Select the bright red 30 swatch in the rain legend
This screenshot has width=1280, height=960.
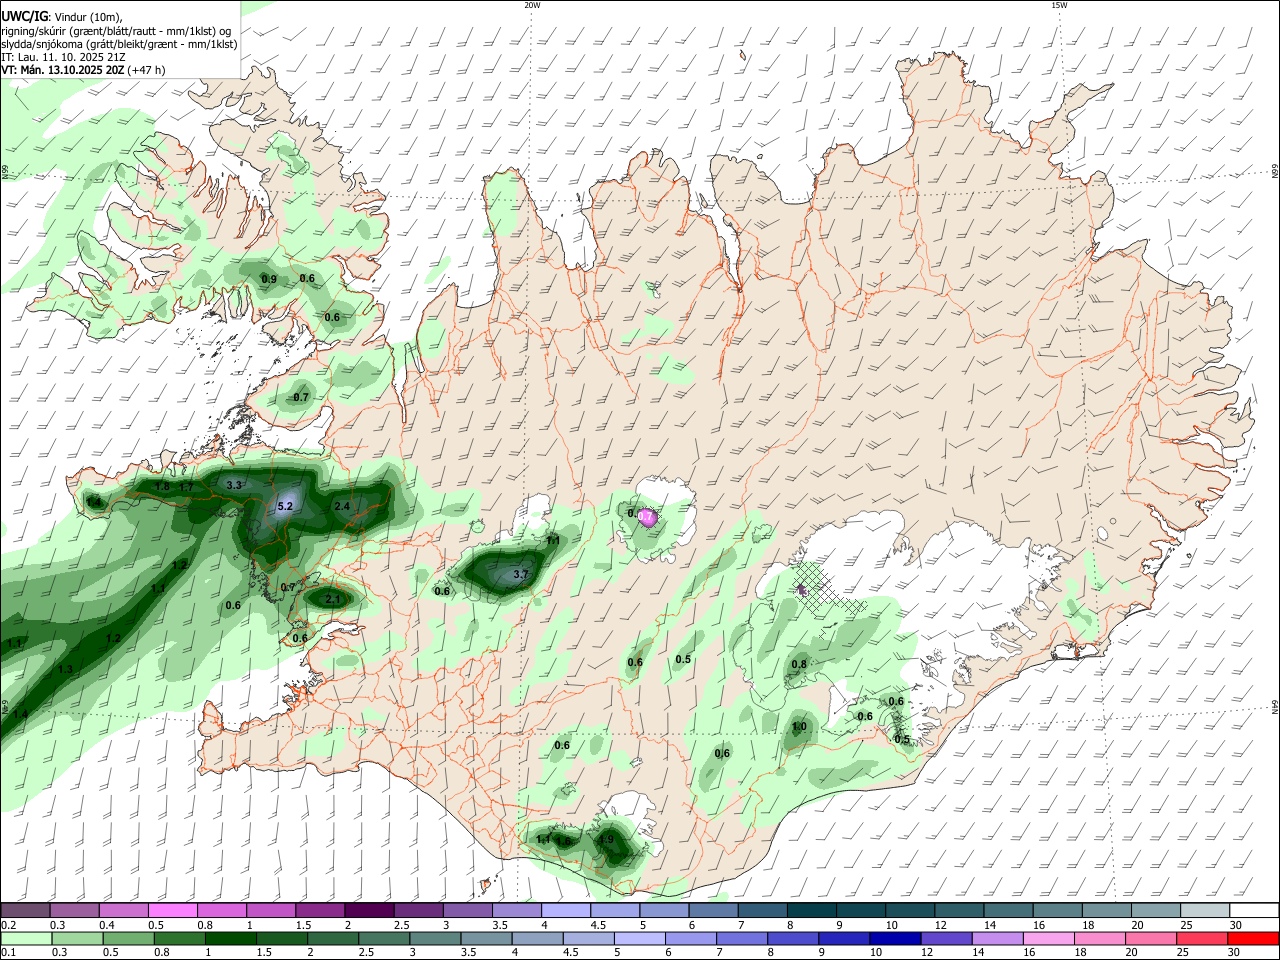pyautogui.click(x=1253, y=938)
